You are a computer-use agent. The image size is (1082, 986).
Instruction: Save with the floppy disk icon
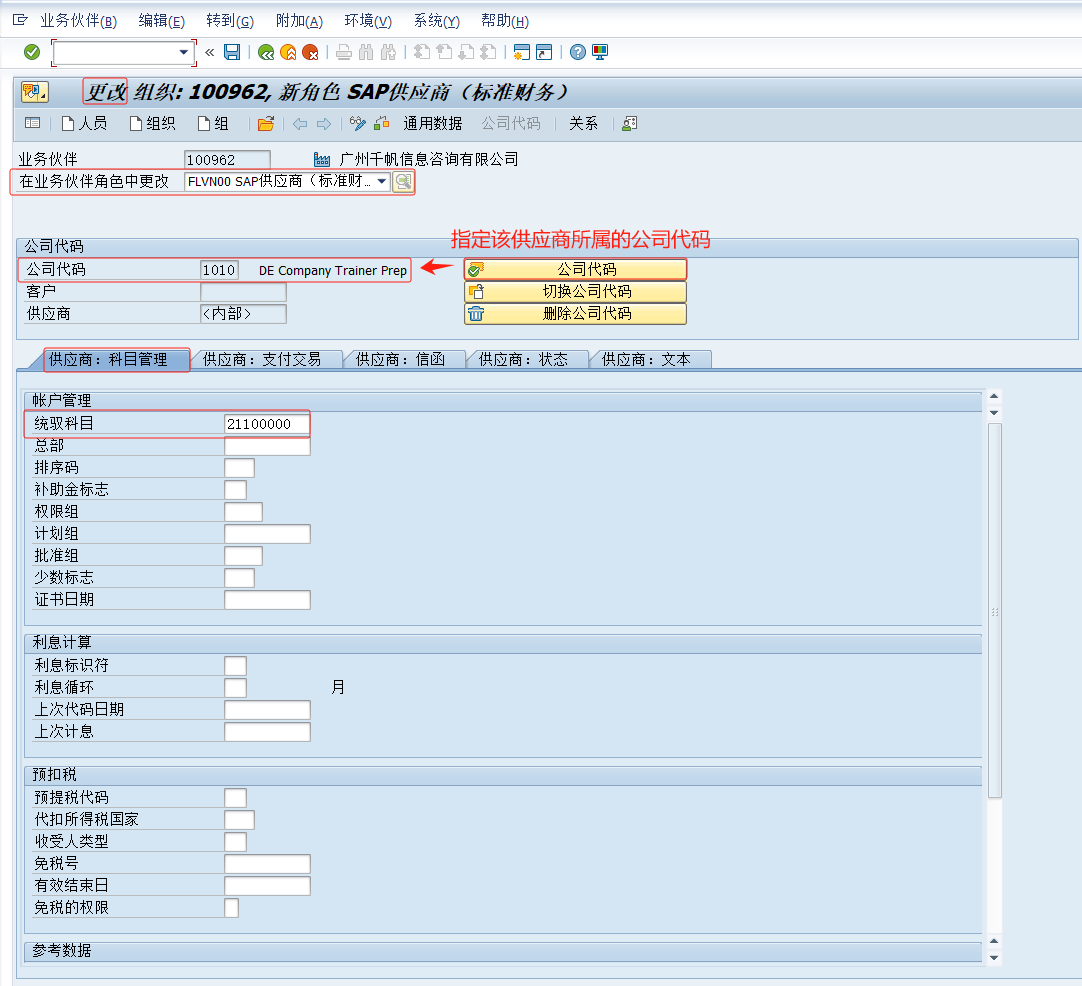click(x=232, y=52)
